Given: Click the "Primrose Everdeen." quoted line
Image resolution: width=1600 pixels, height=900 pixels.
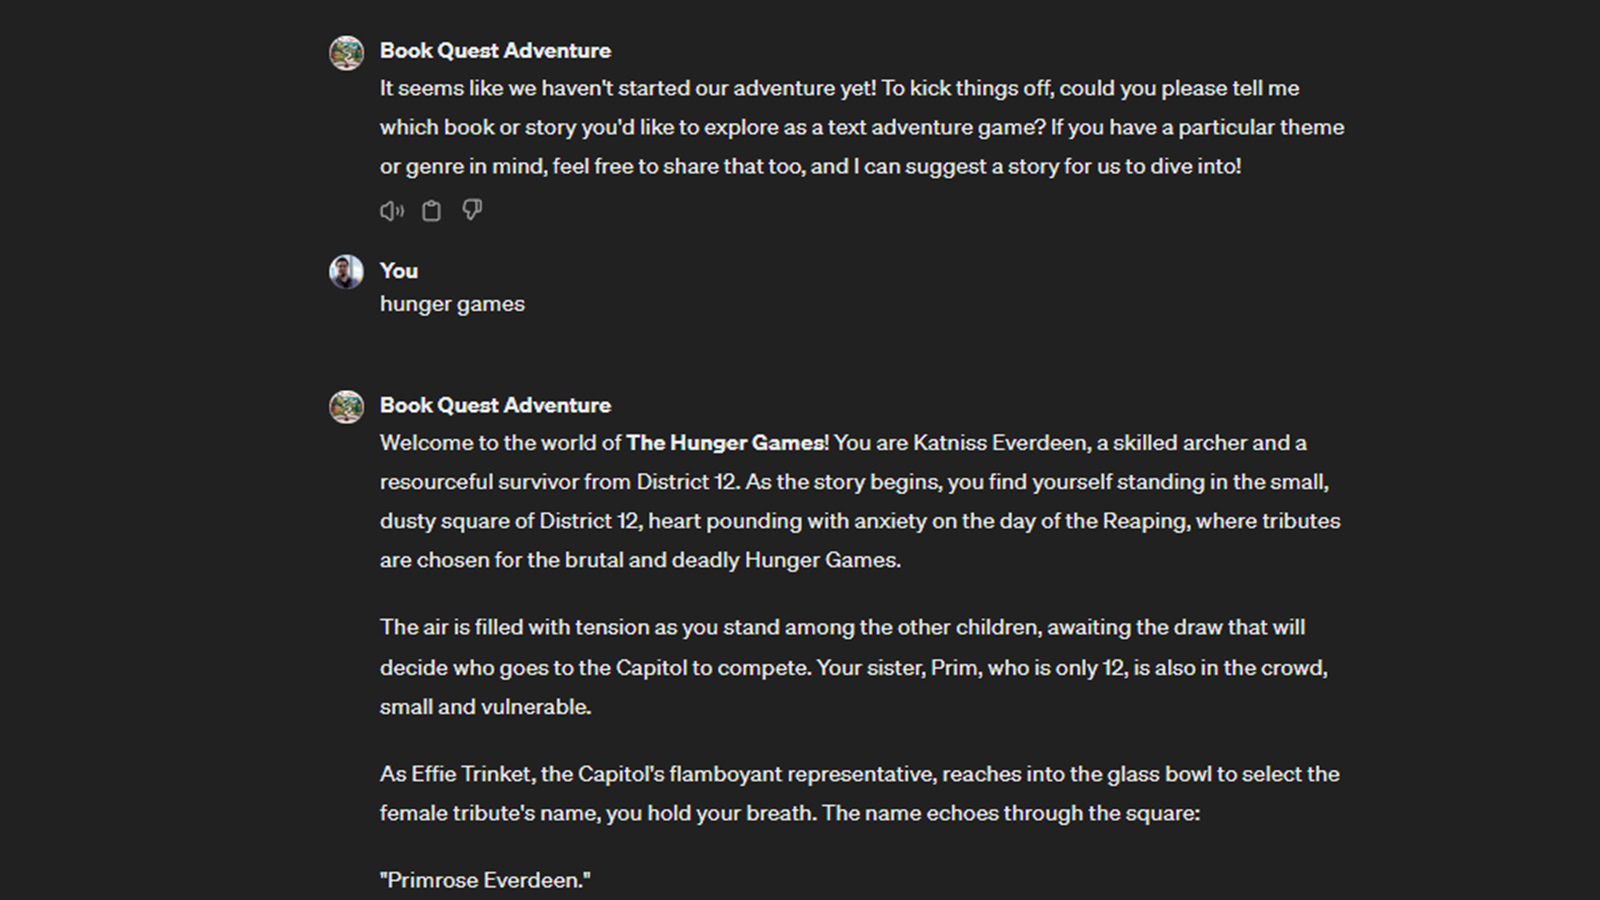Looking at the screenshot, I should pos(485,881).
